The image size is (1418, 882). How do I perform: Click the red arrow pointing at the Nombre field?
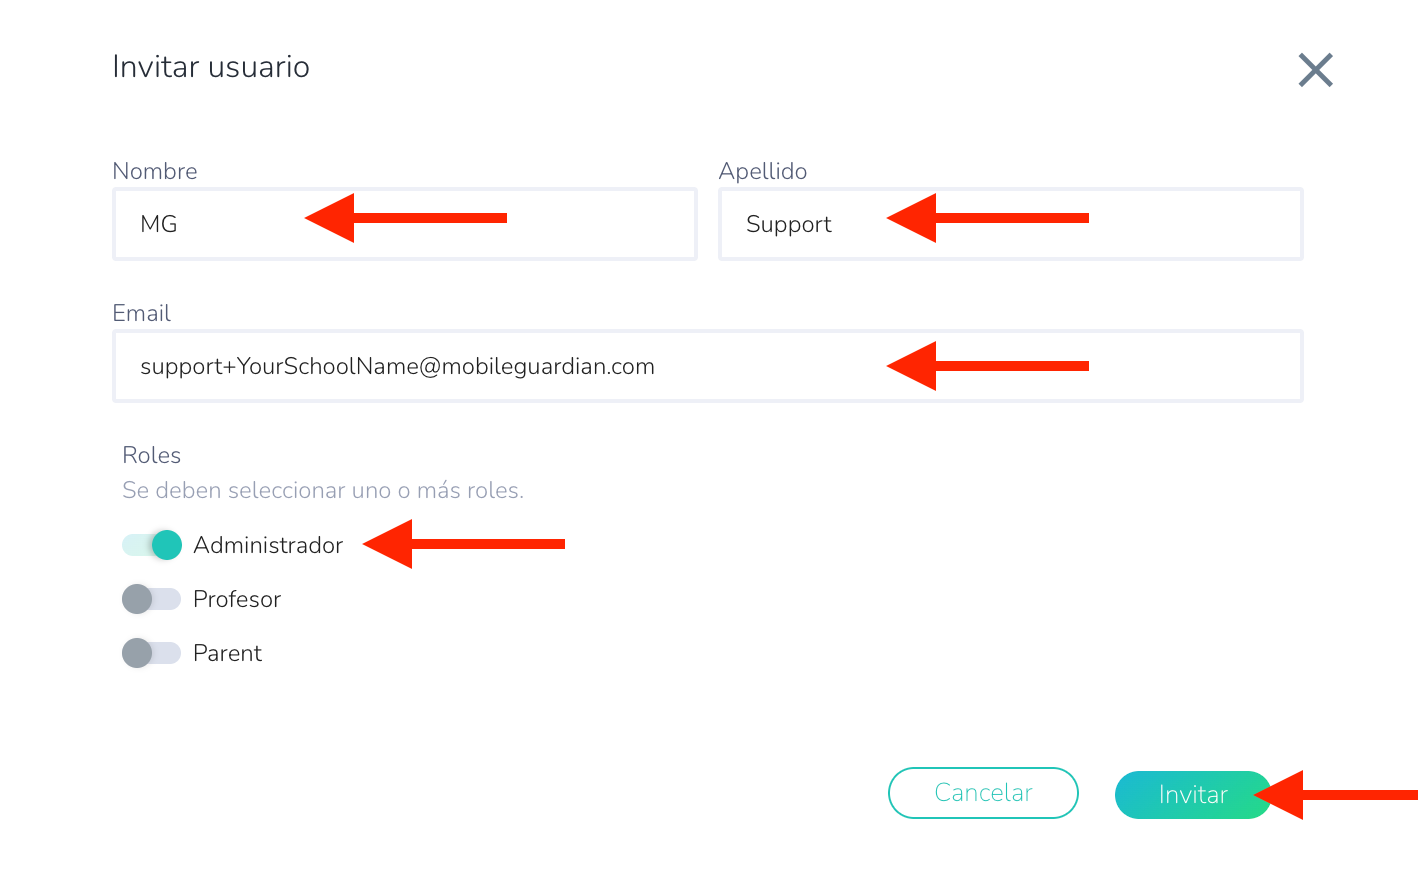405,218
